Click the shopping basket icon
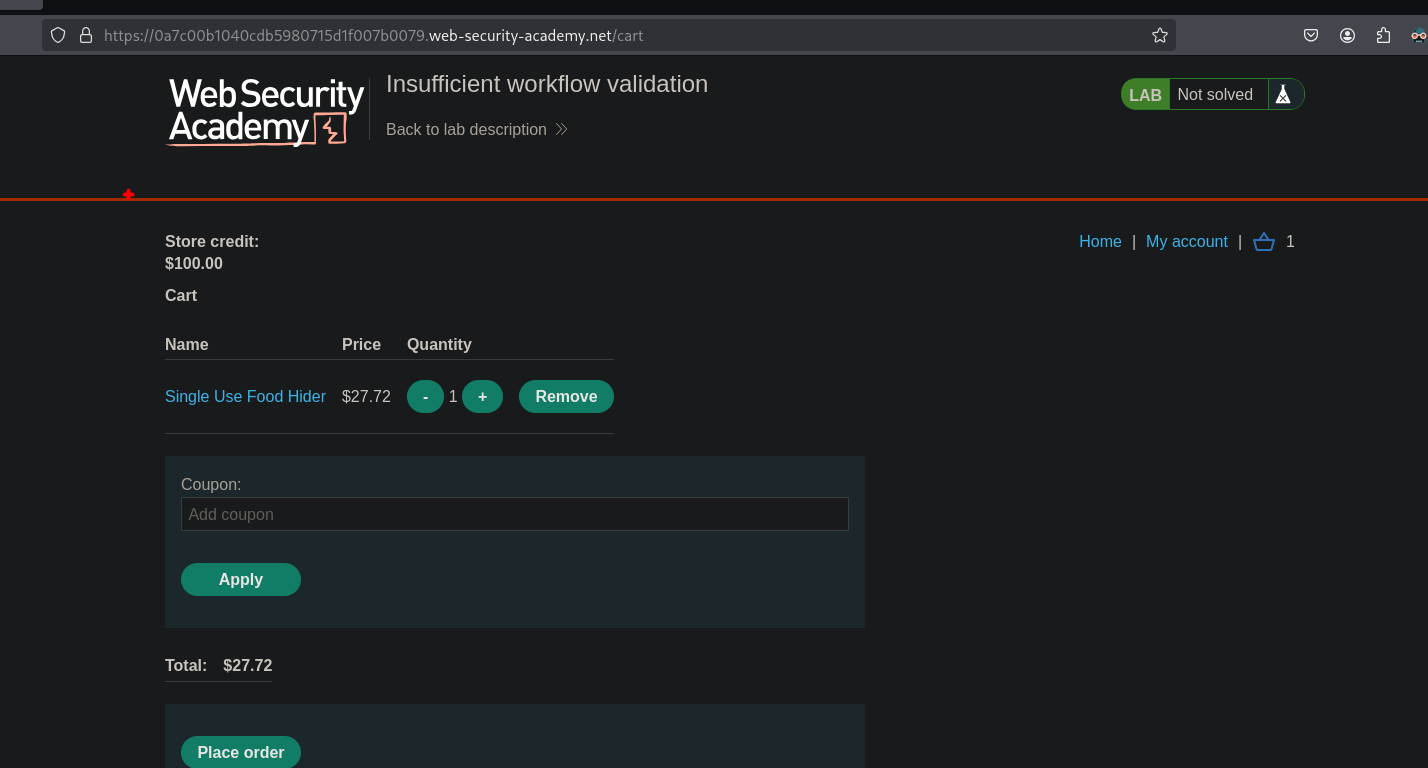The width and height of the screenshot is (1428, 768). tap(1263, 242)
